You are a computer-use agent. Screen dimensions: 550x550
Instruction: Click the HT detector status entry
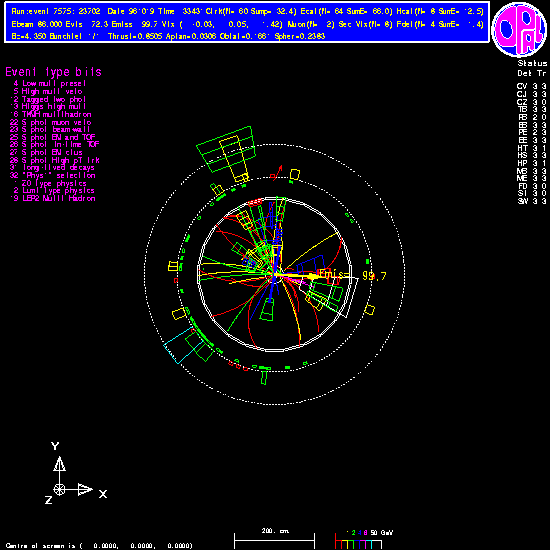coord(531,148)
